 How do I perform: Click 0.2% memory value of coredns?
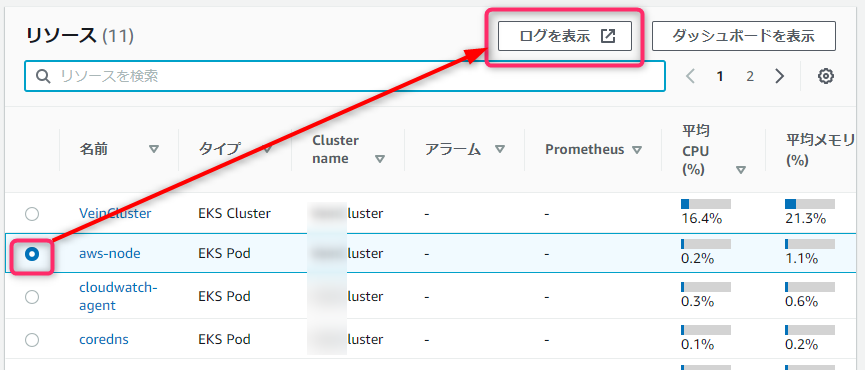(802, 344)
